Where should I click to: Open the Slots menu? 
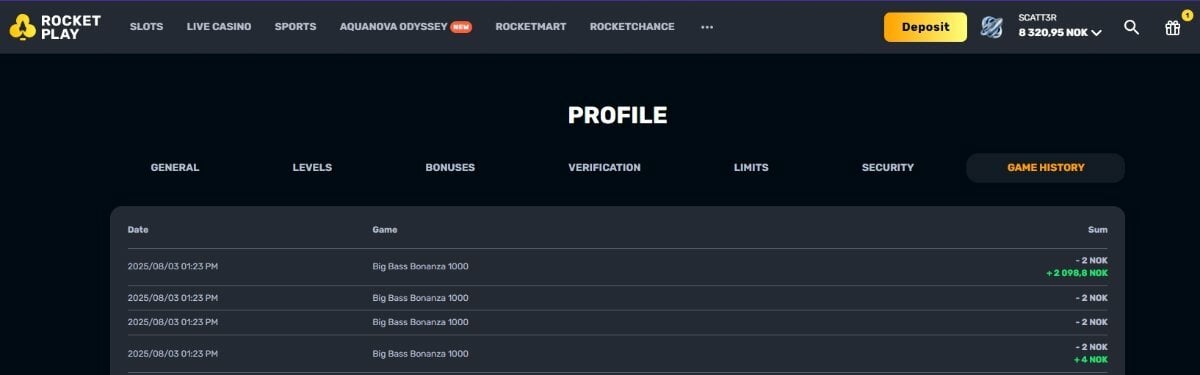(x=146, y=27)
